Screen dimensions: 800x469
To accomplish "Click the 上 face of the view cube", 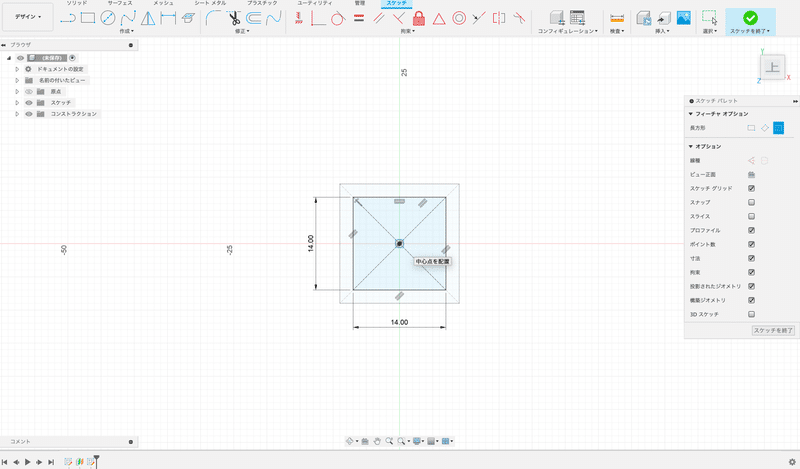I will click(x=772, y=67).
